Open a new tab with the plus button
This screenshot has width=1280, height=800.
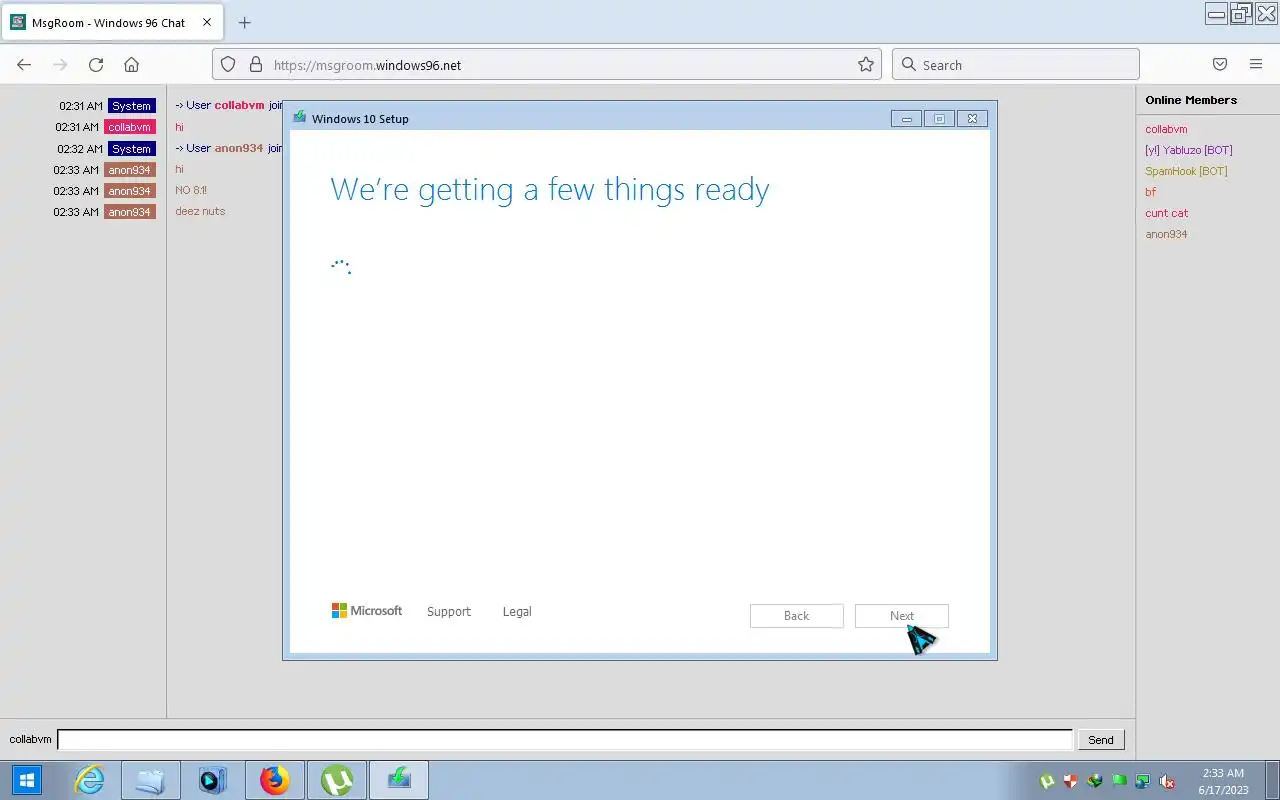[x=244, y=23]
